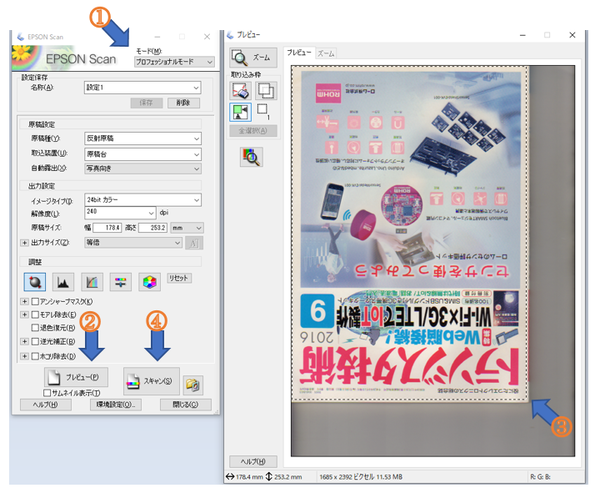Click the auto locate marquee icon
This screenshot has height=488, width=600.
point(240,112)
